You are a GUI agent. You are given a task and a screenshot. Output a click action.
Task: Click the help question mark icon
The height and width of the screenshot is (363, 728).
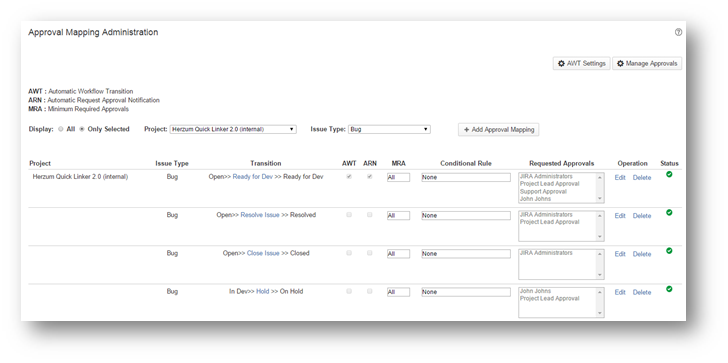click(x=678, y=32)
